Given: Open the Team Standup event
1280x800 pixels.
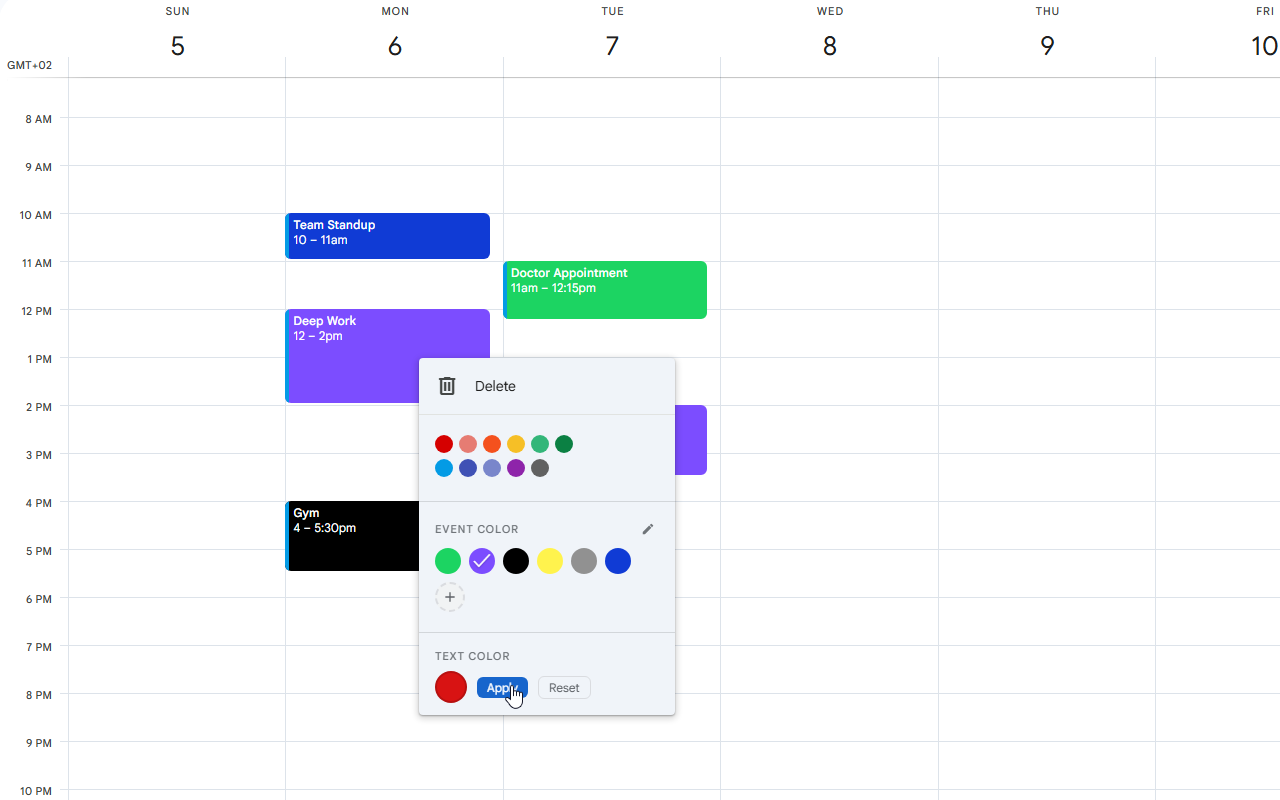Looking at the screenshot, I should (x=388, y=236).
